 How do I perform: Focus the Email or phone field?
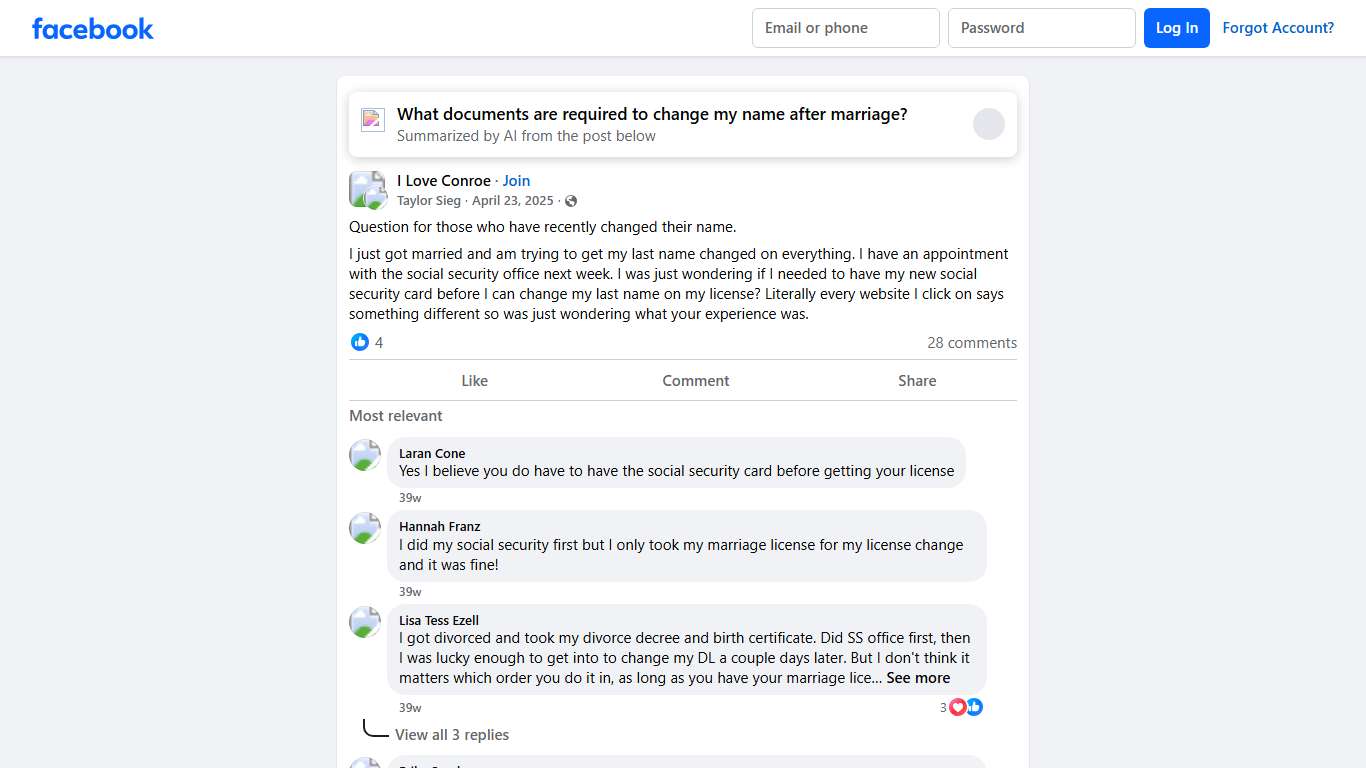tap(845, 28)
